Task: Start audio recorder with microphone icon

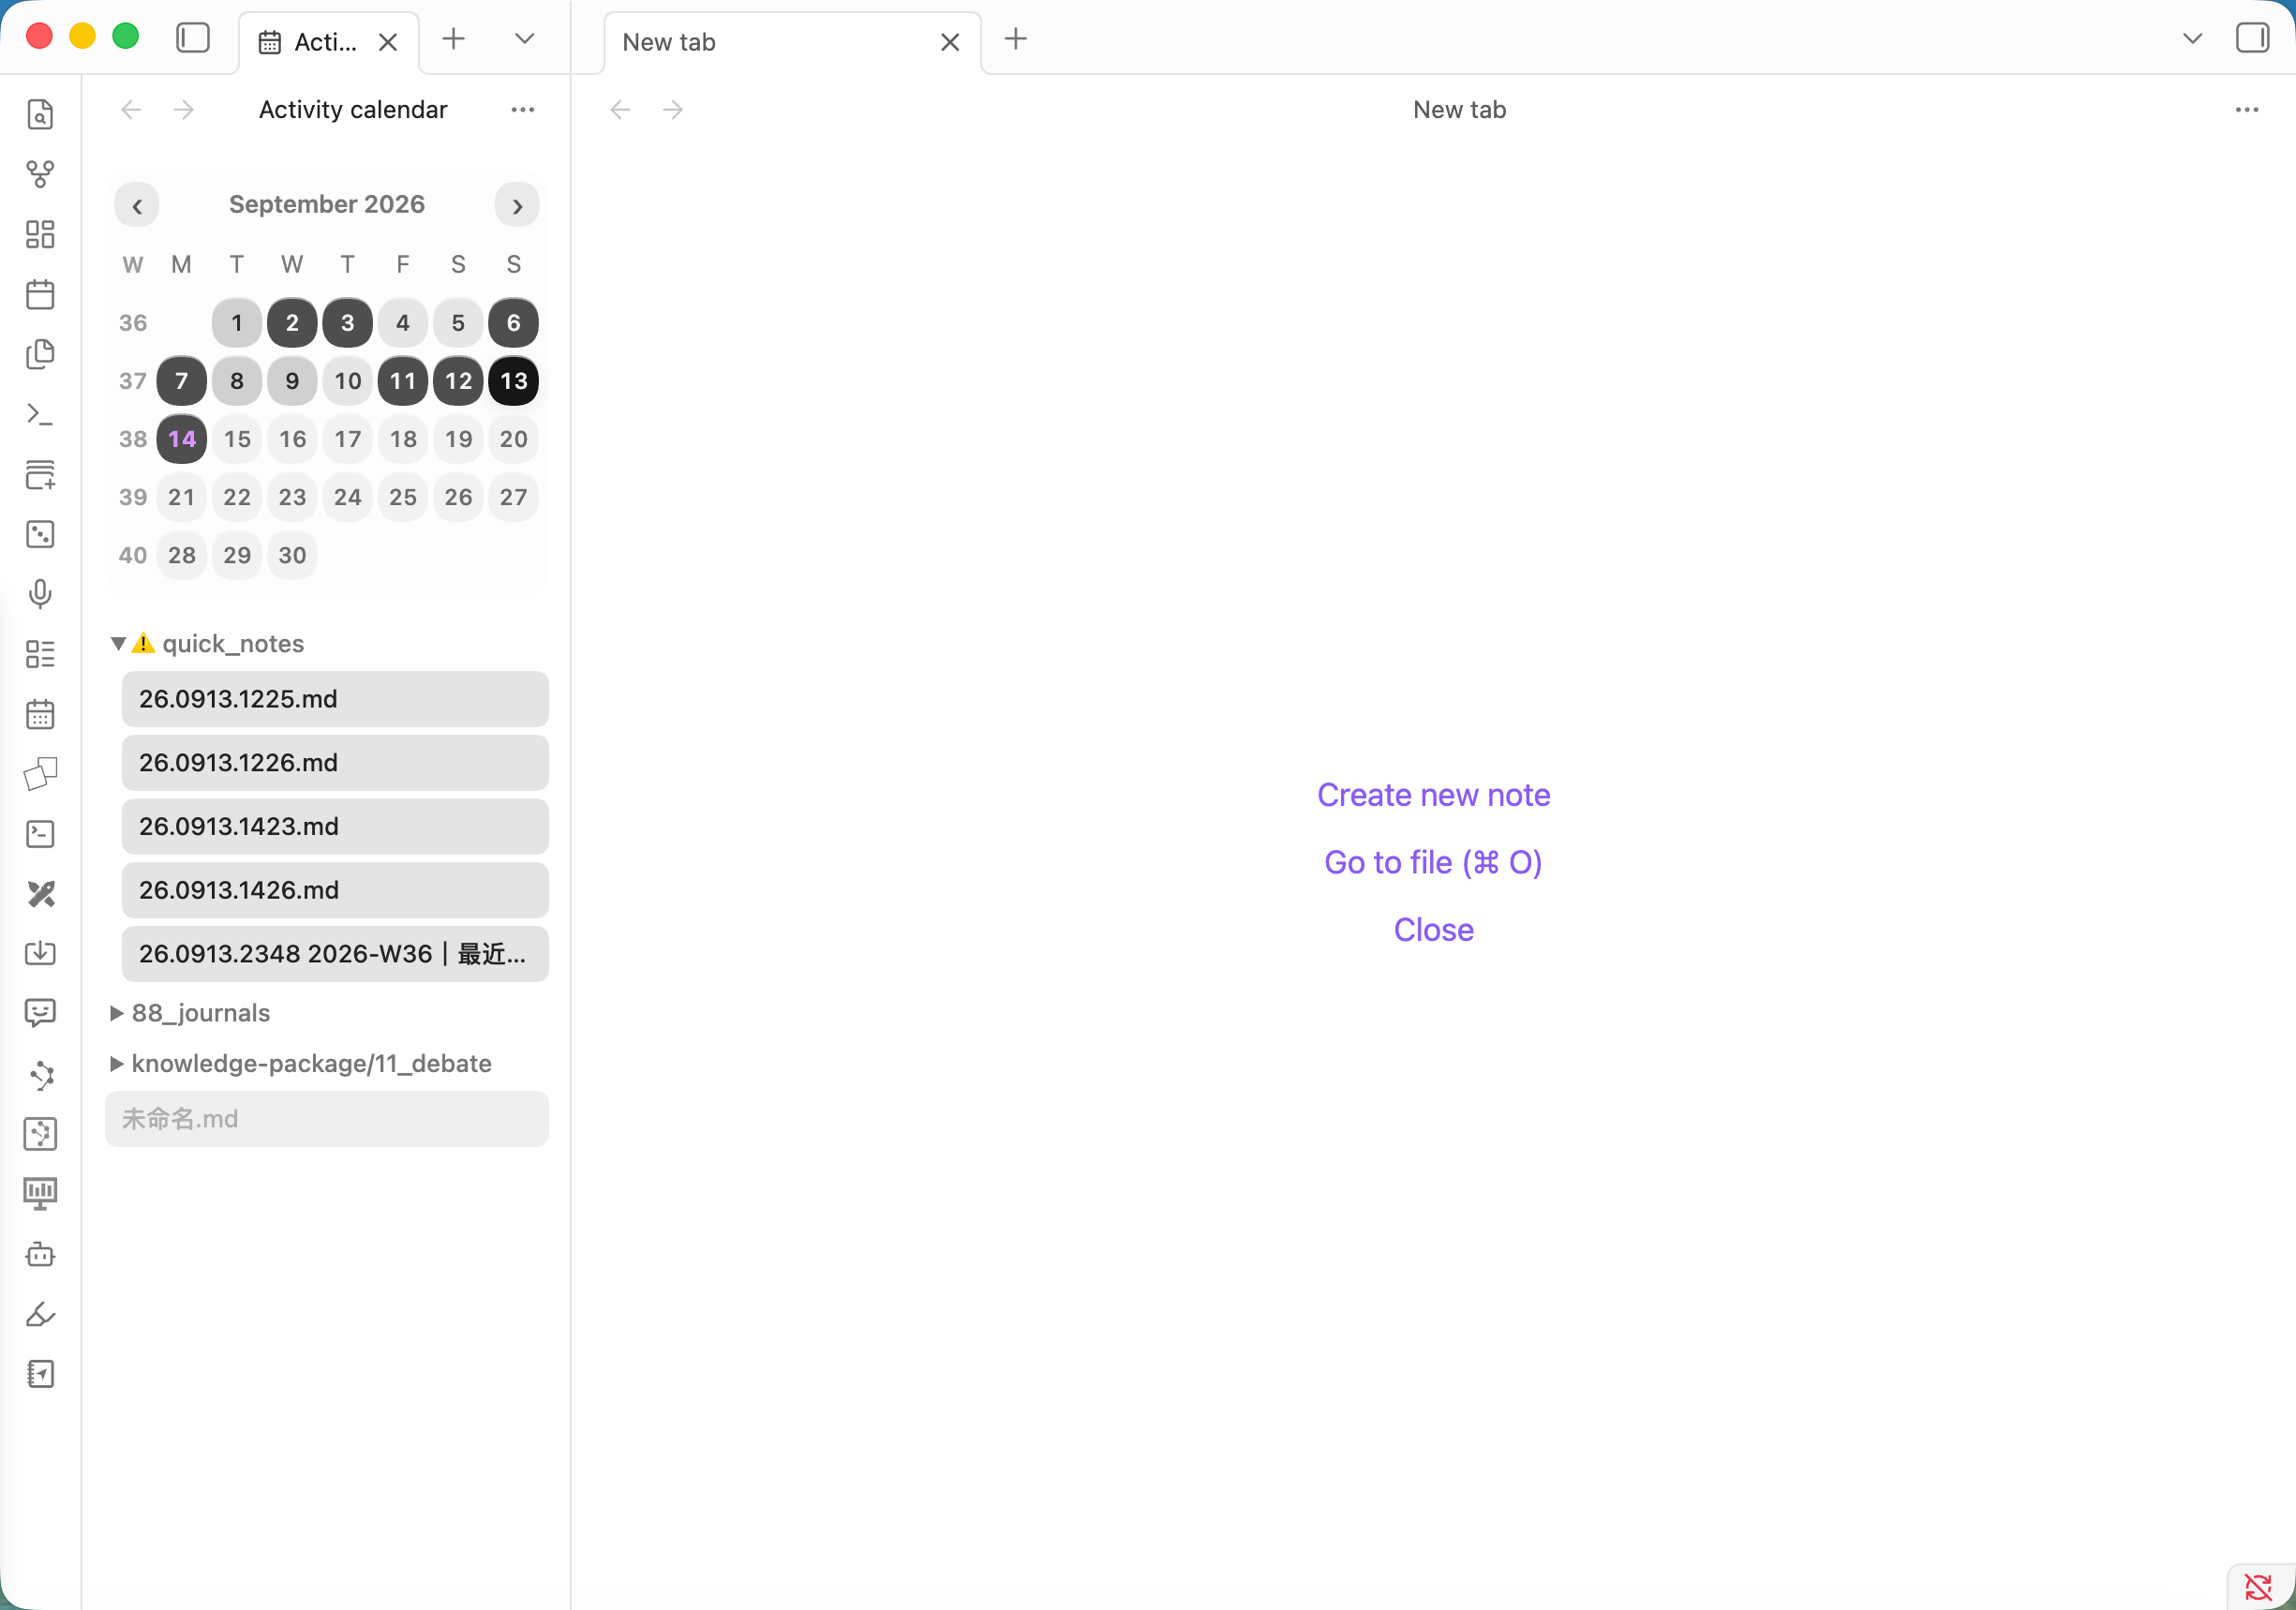Action: 40,594
